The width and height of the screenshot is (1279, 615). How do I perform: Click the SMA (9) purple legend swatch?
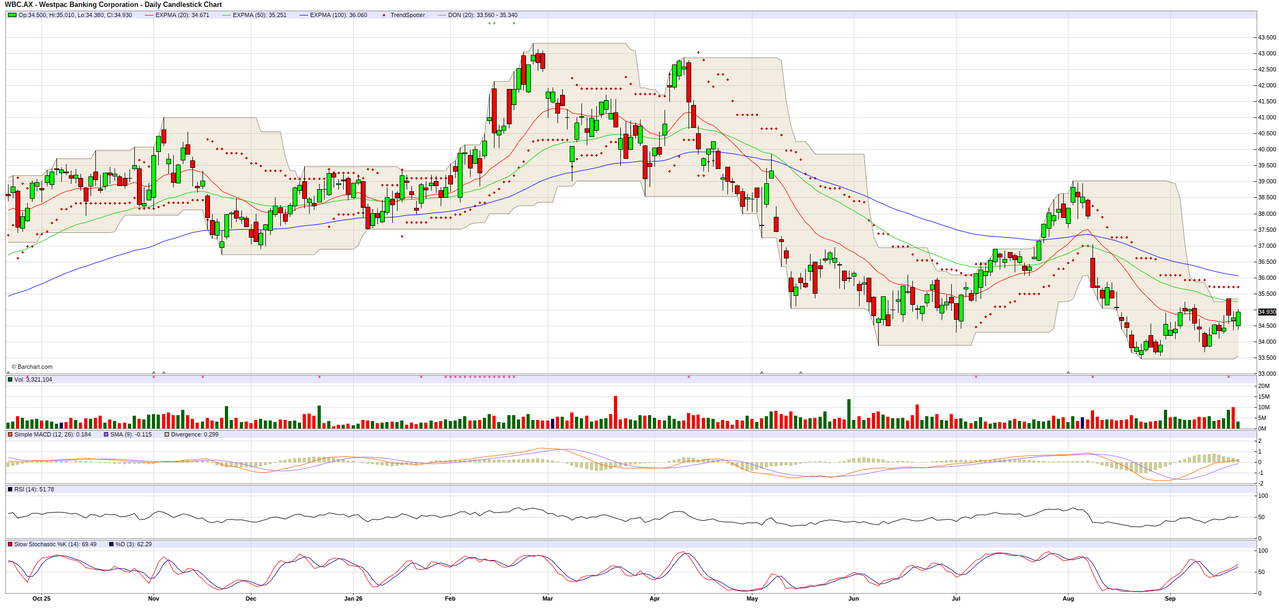click(x=108, y=435)
